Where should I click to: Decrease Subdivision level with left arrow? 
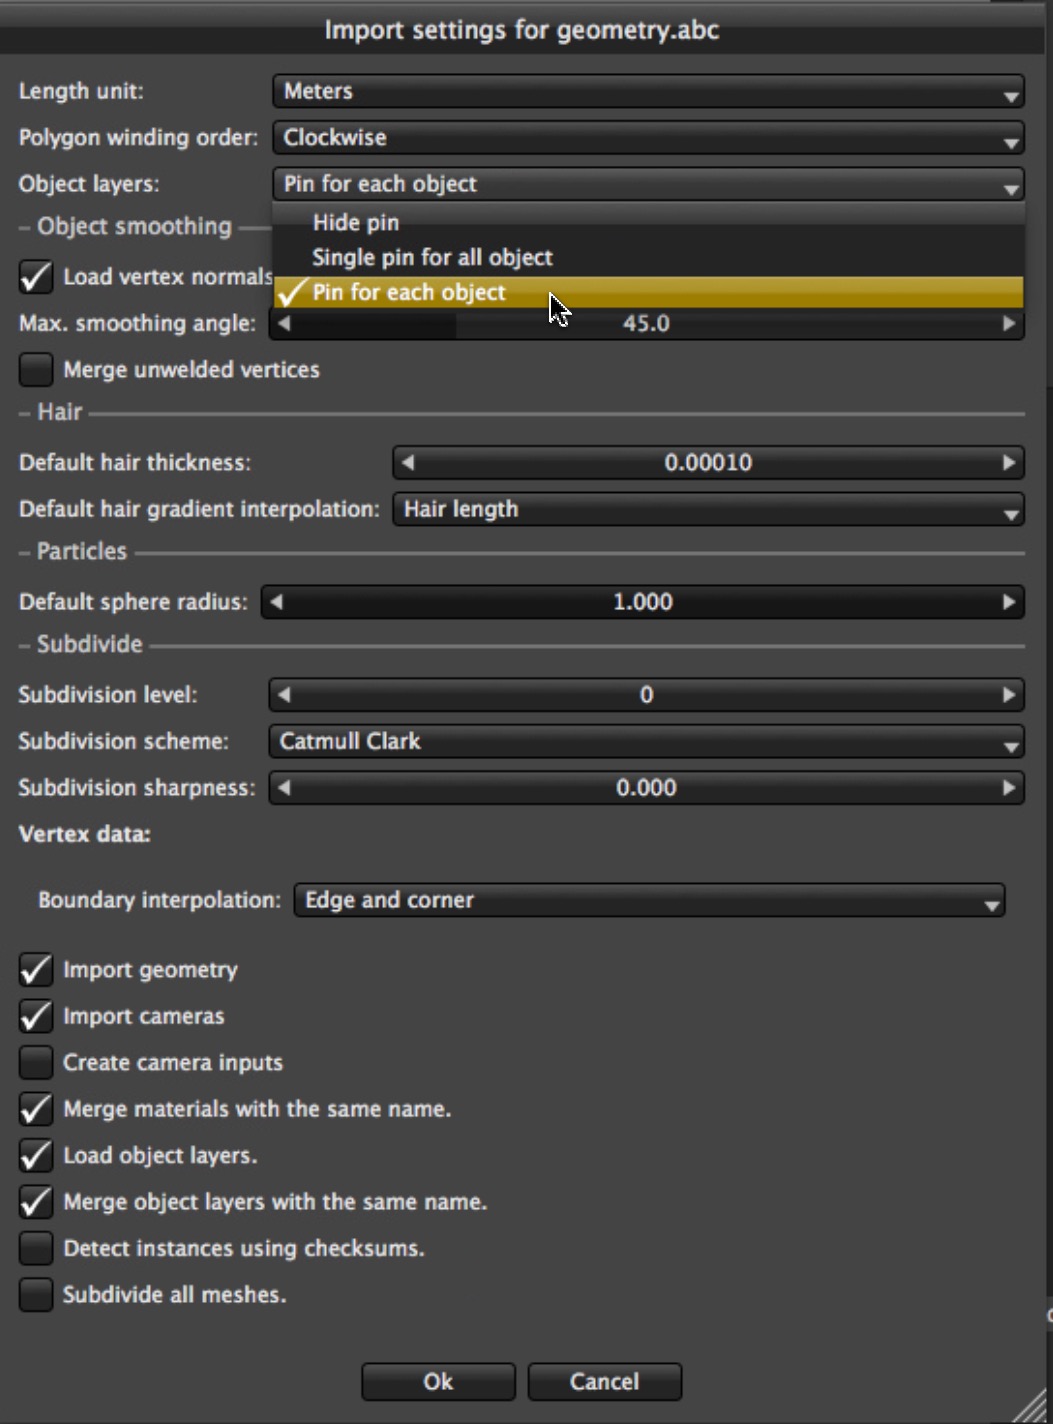[284, 695]
